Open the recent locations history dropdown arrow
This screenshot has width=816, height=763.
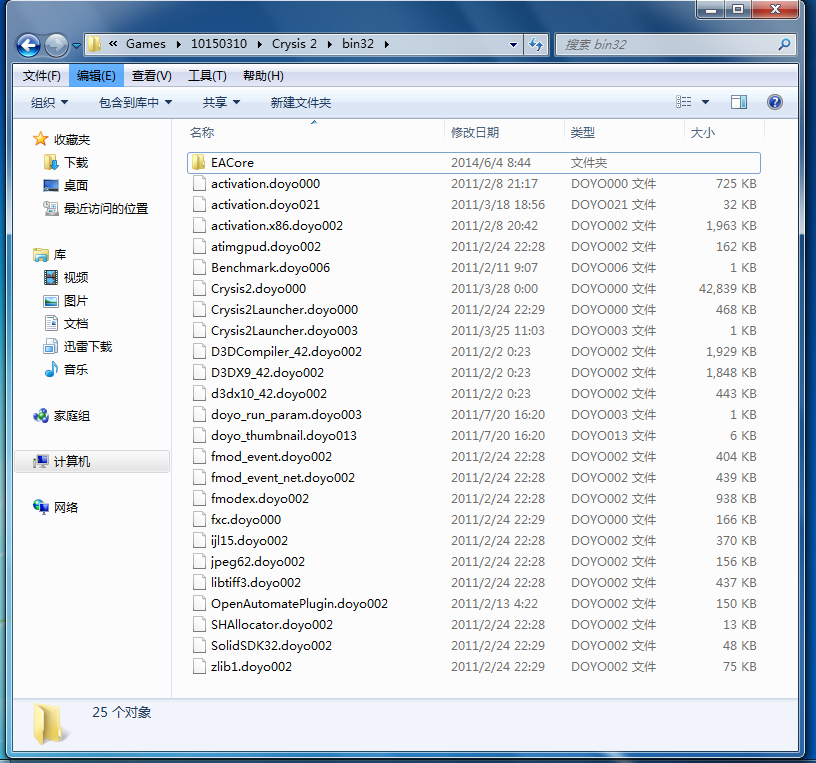(76, 46)
